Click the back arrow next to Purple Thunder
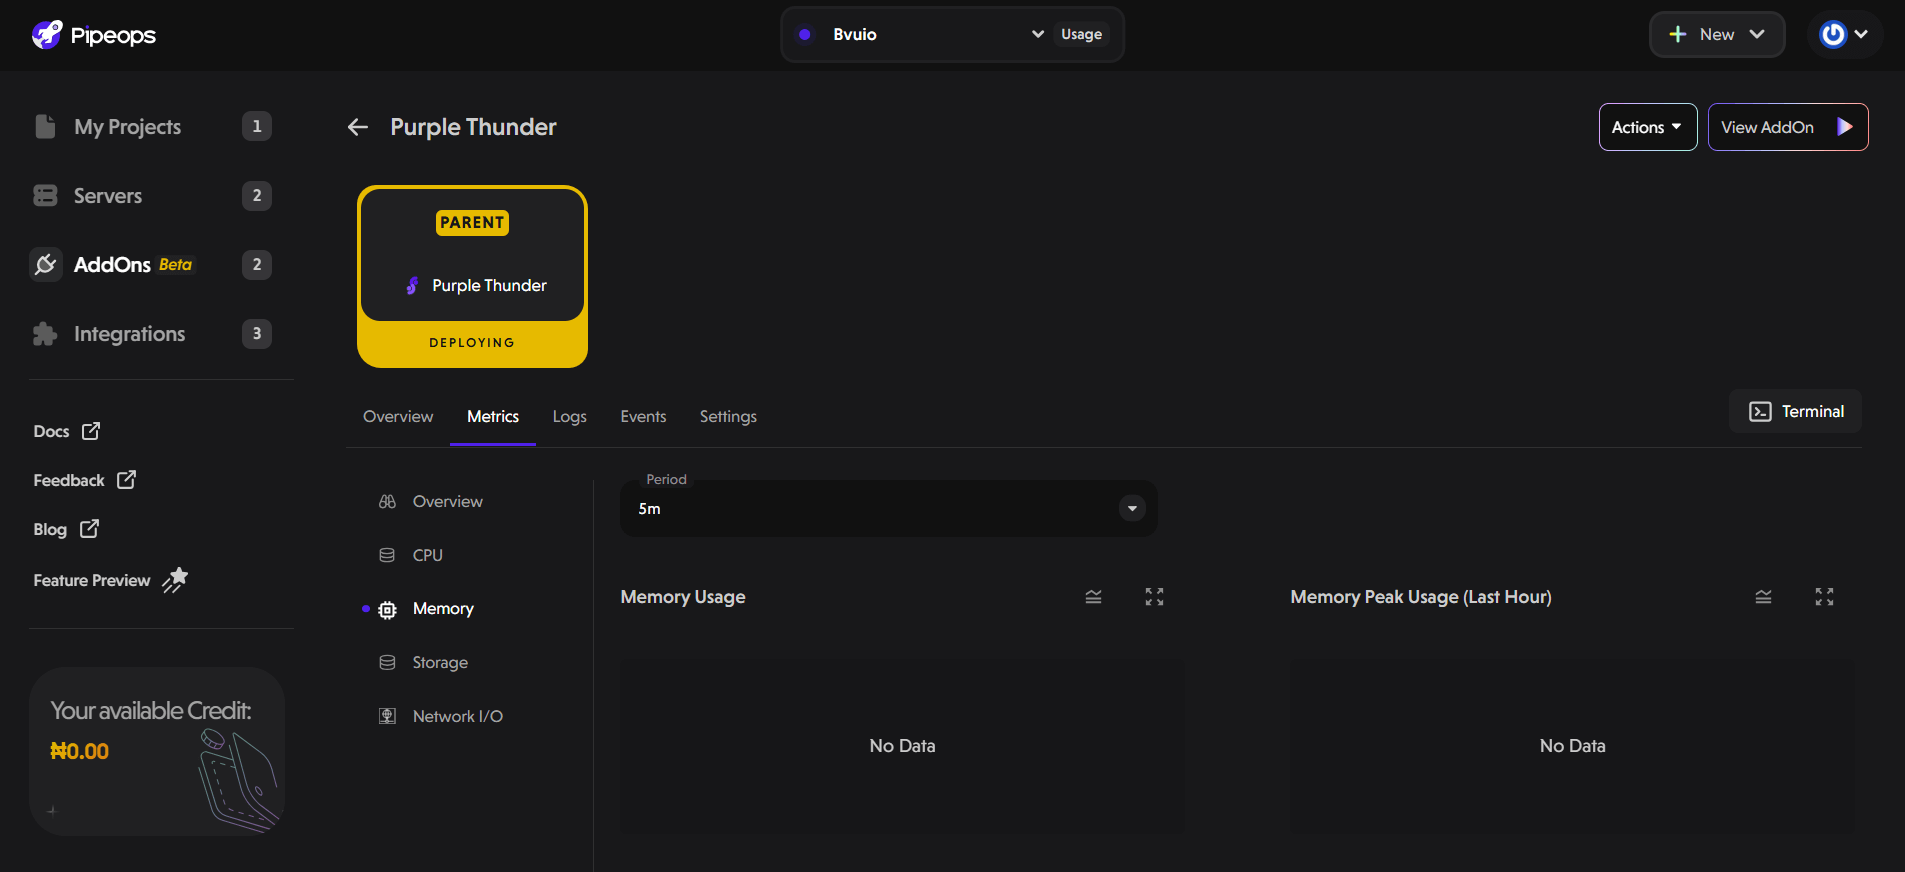The width and height of the screenshot is (1905, 872). coord(358,127)
